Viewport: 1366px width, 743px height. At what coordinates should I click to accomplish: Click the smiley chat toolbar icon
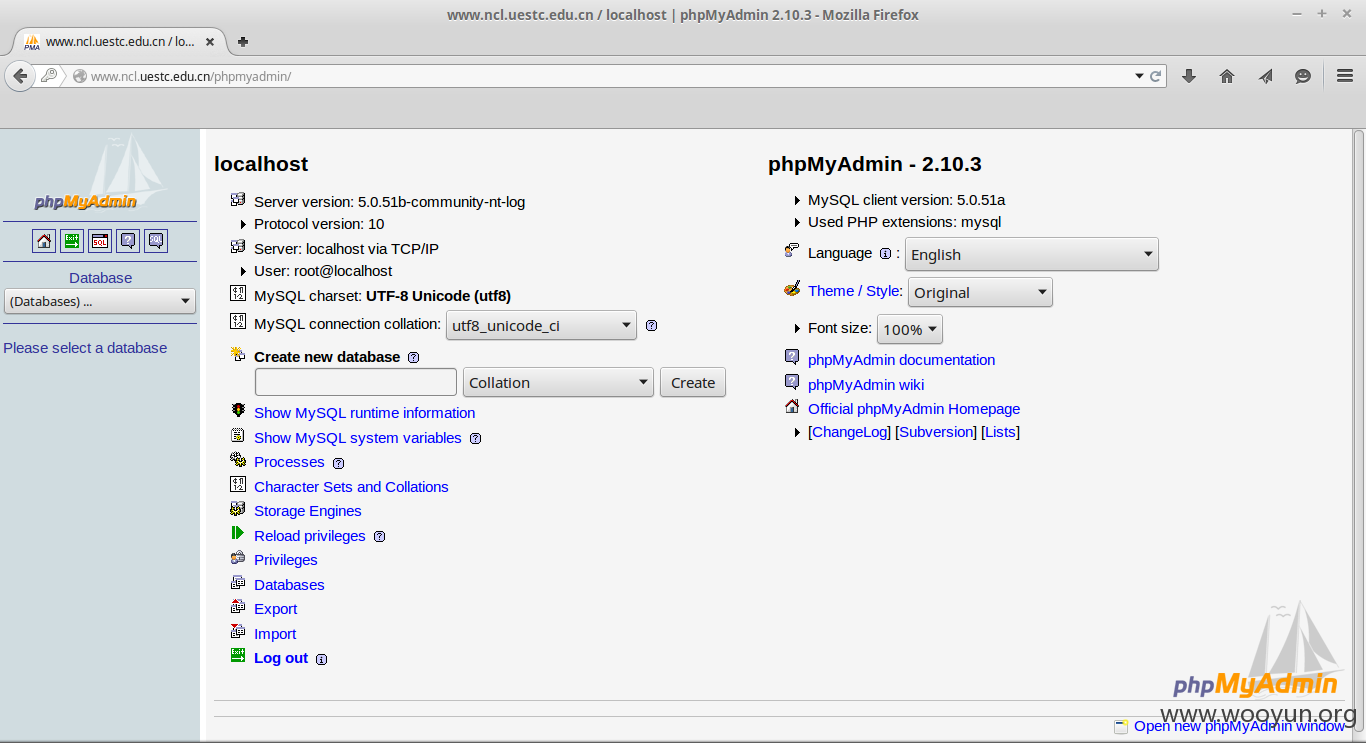tap(1303, 76)
